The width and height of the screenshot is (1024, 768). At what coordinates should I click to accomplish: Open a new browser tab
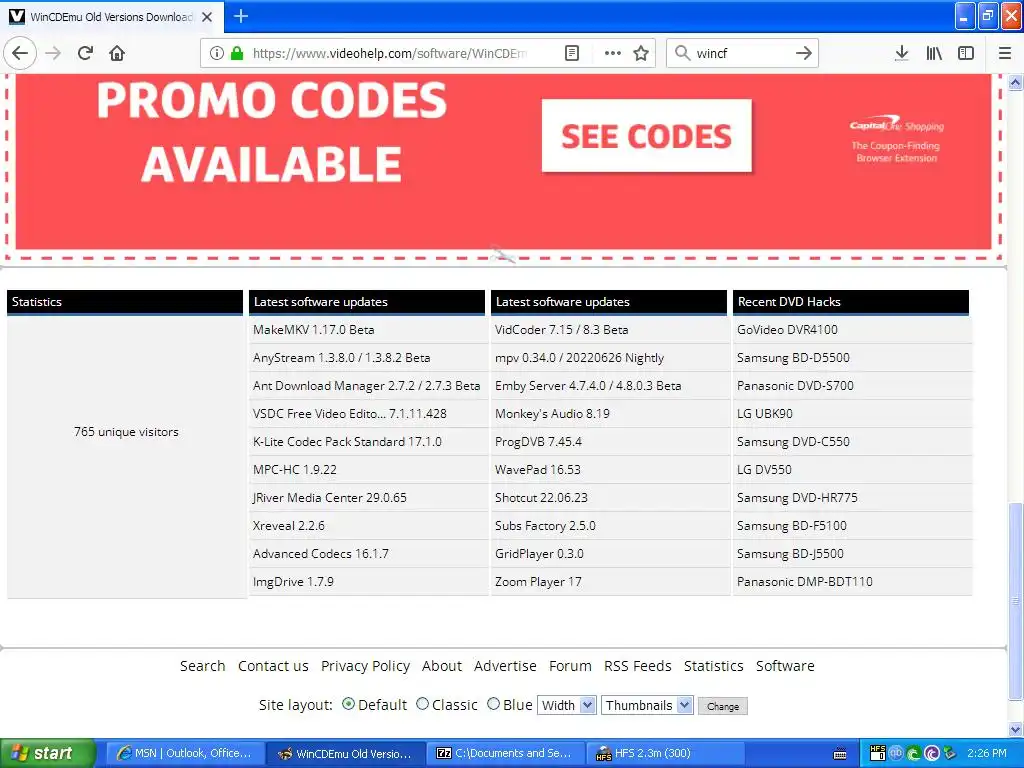[x=241, y=16]
